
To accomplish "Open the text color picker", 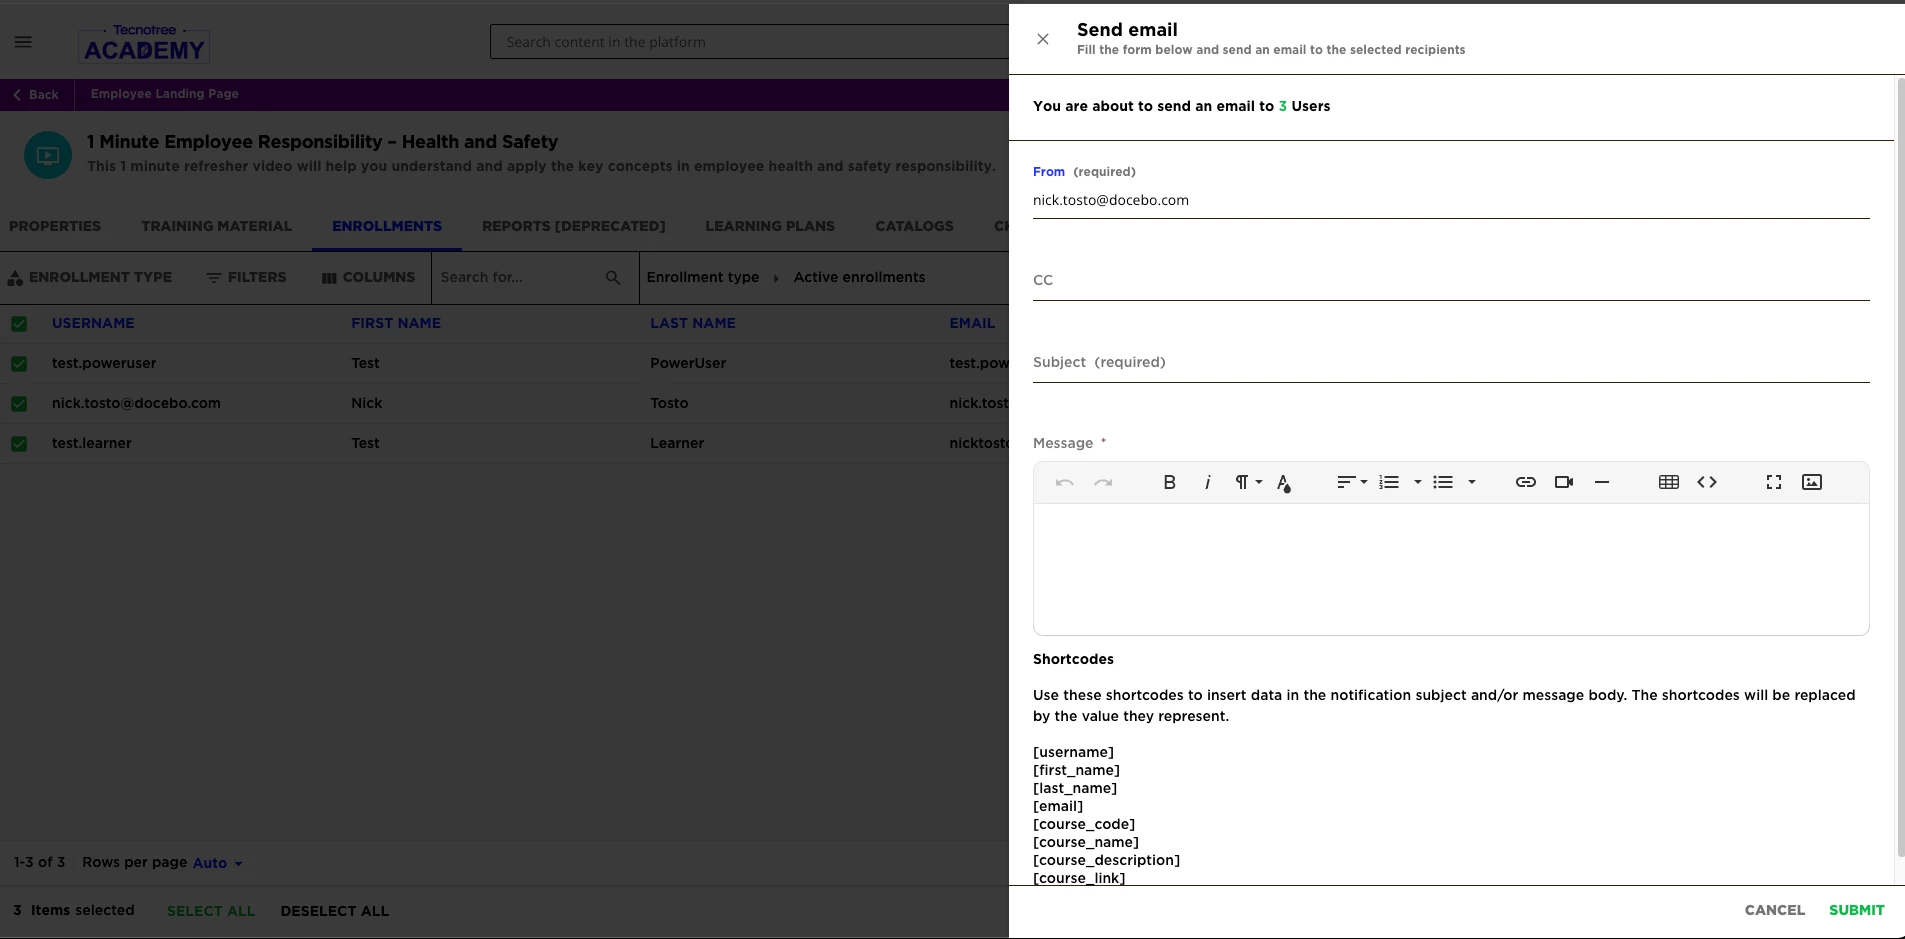I will click(x=1284, y=483).
